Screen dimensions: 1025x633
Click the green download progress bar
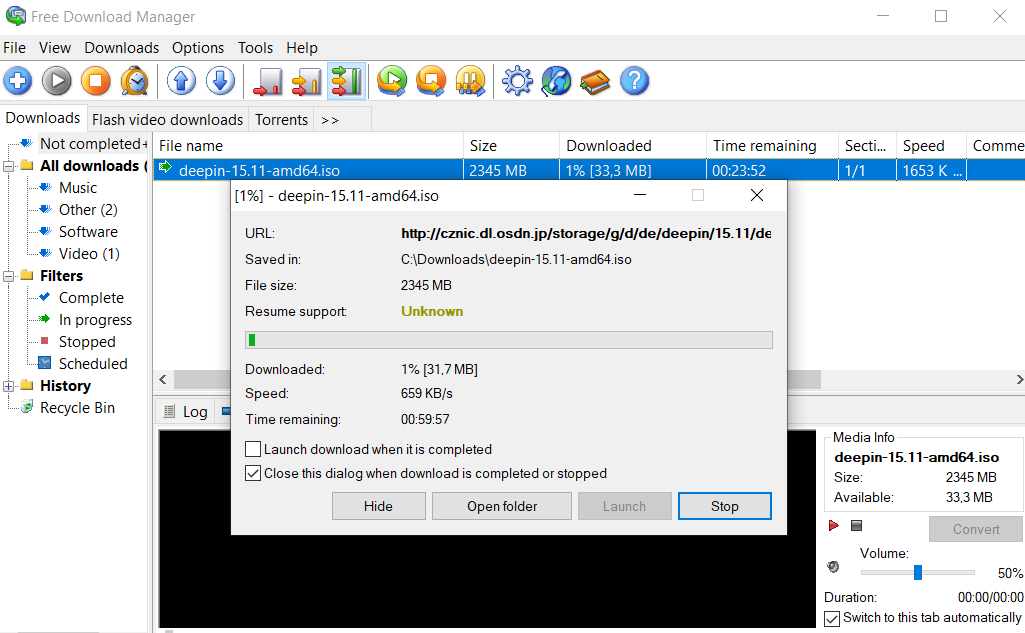coord(509,340)
